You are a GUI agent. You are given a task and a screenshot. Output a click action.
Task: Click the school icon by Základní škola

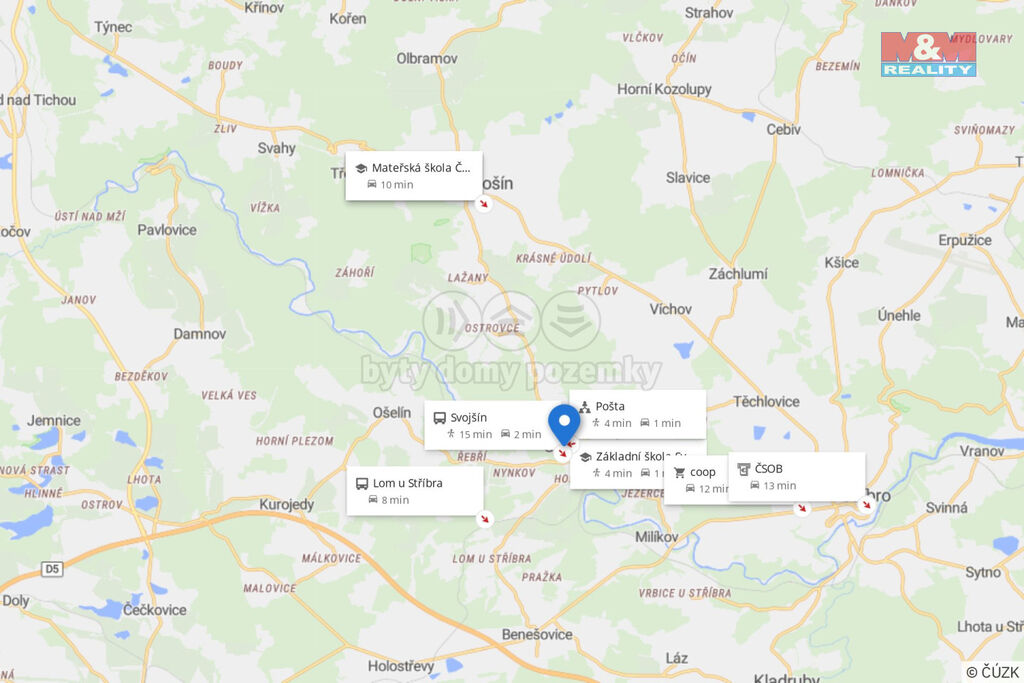(585, 457)
